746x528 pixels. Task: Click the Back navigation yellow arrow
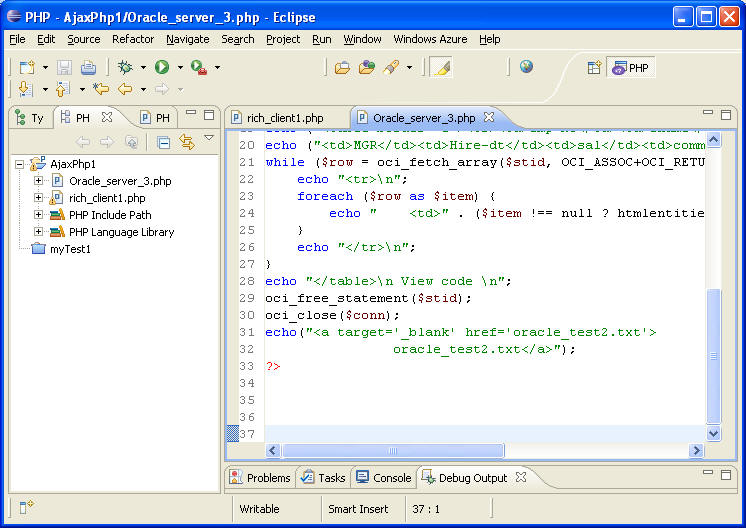coord(125,89)
